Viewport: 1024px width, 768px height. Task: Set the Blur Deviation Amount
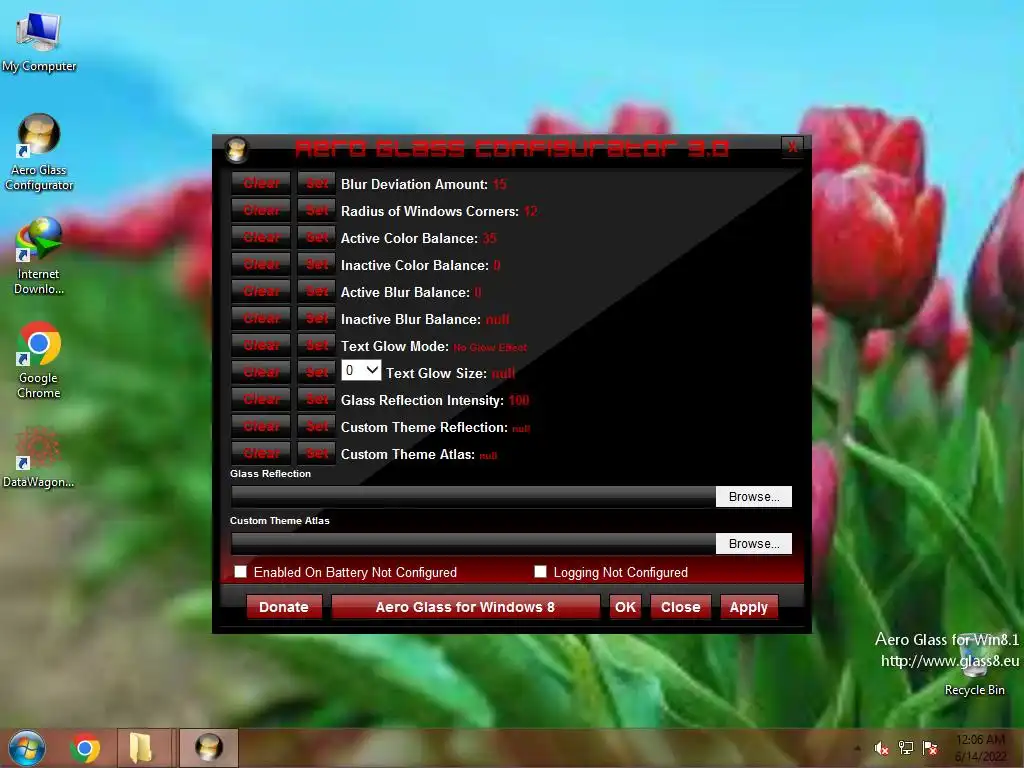pos(317,184)
